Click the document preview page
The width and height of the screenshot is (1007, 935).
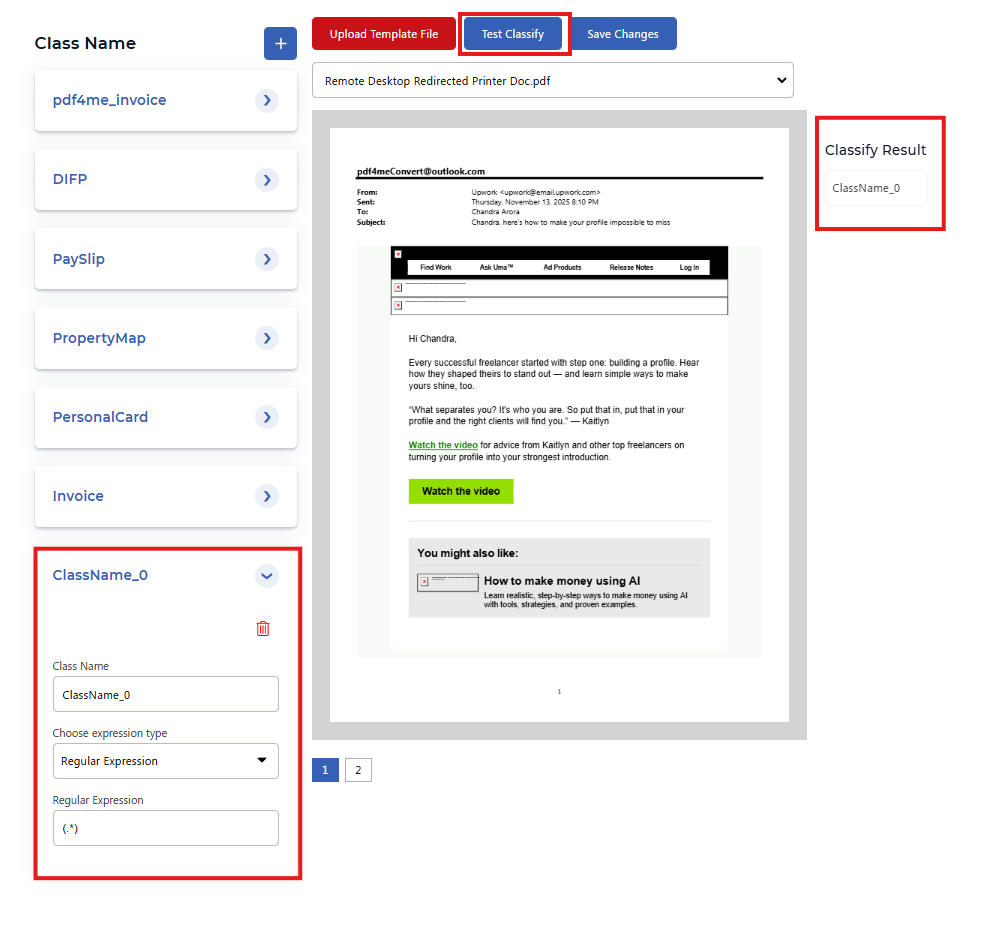click(x=558, y=420)
